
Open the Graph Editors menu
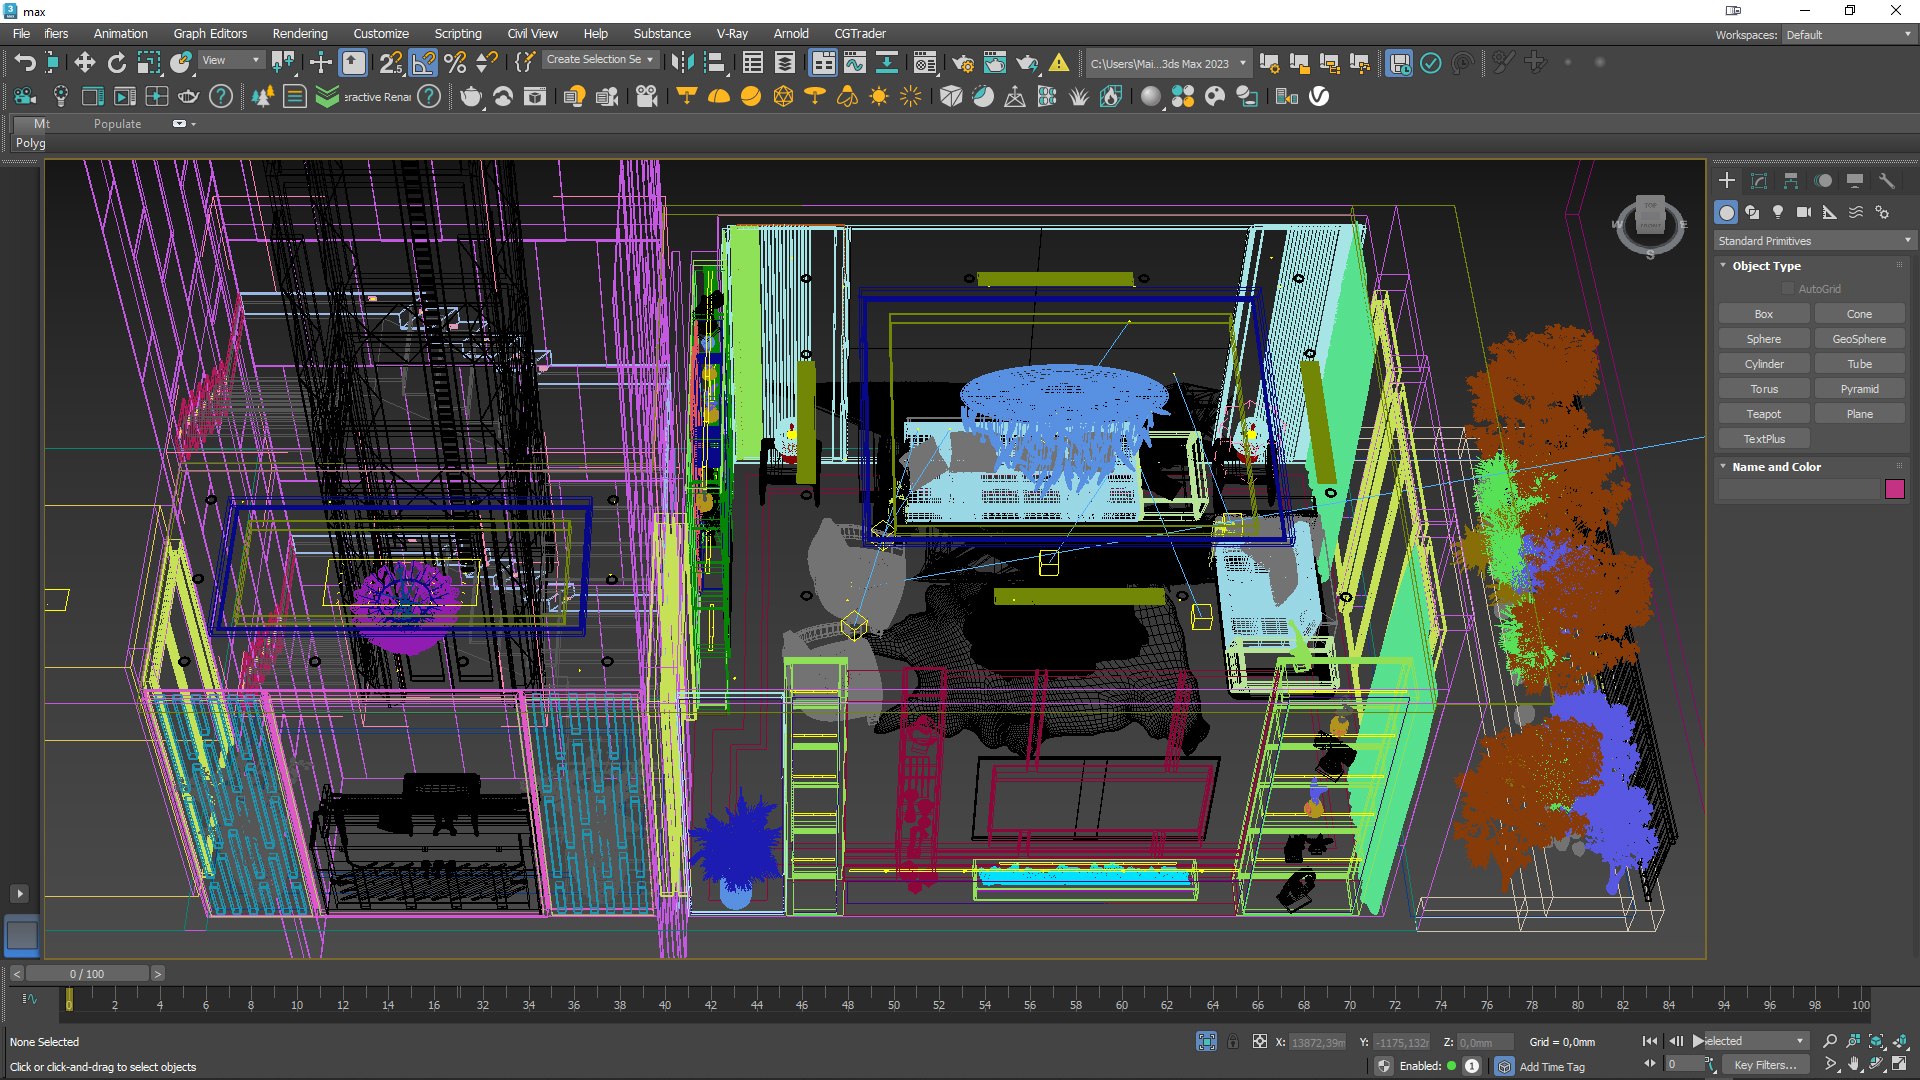[x=210, y=33]
